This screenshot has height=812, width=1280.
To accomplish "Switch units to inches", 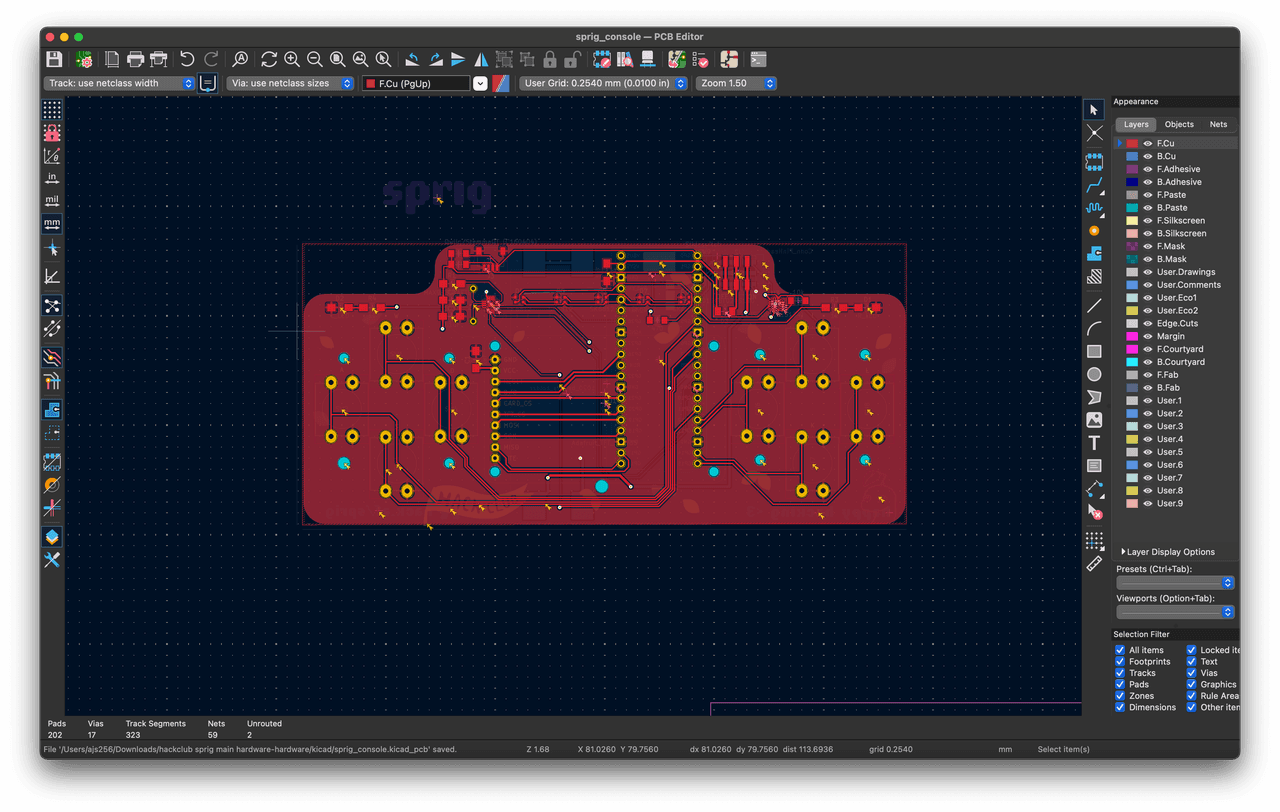I will (52, 178).
